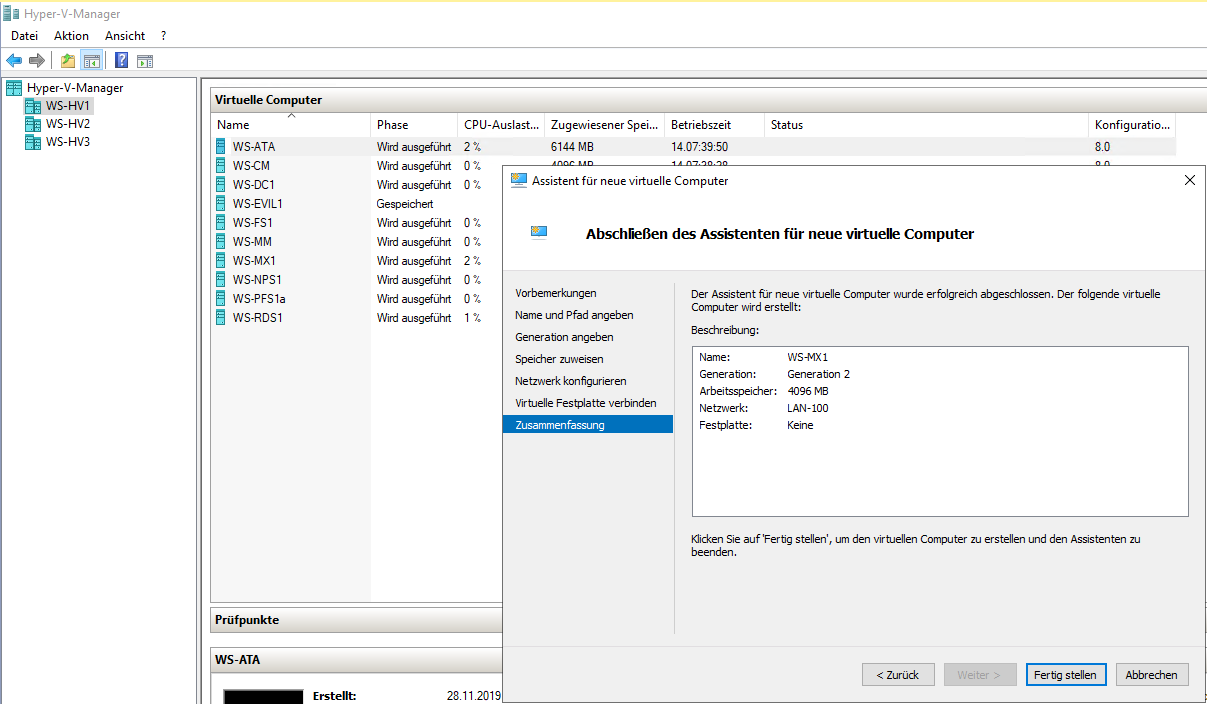Open the Aktion menu

(71, 35)
